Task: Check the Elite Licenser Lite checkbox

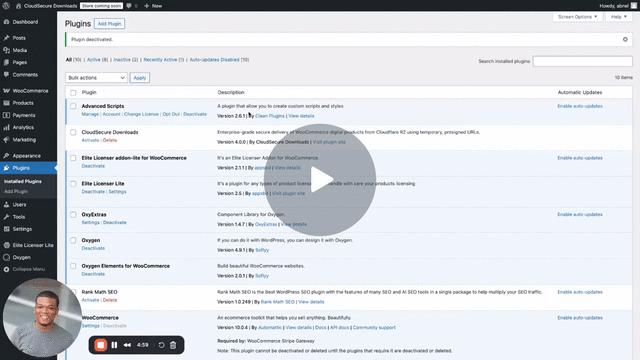Action: [x=73, y=184]
